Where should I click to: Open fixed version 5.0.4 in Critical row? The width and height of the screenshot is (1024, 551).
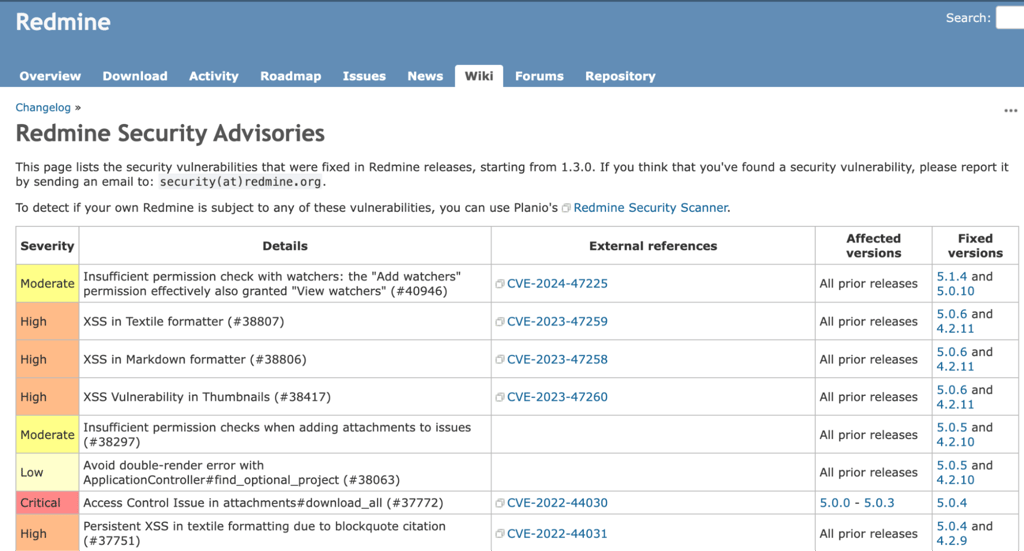952,503
